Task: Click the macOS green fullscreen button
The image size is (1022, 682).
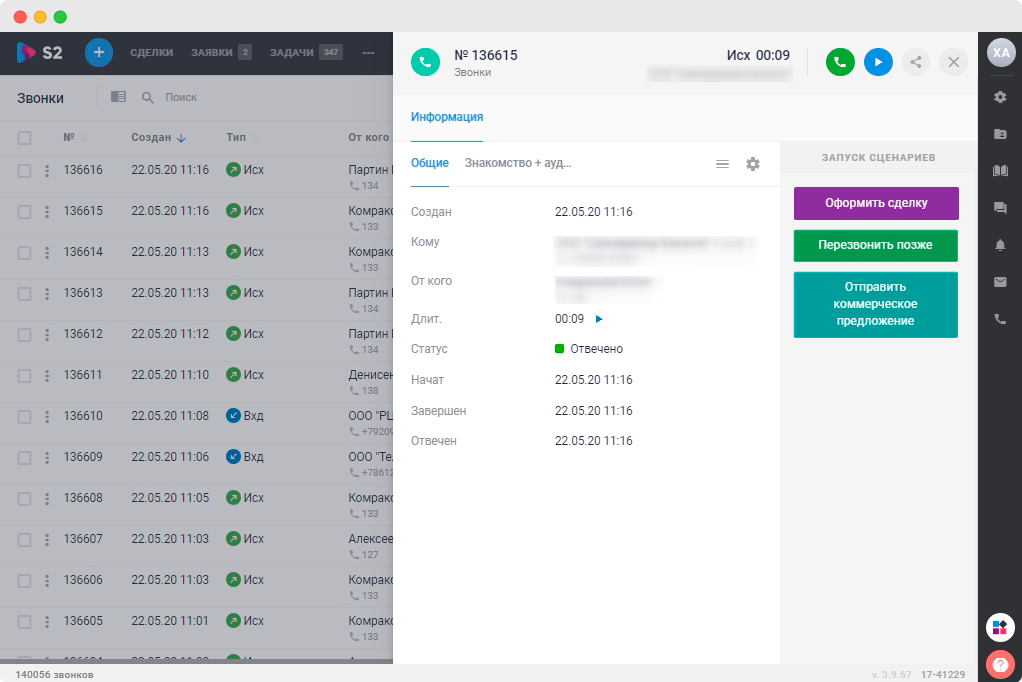Action: [x=60, y=17]
